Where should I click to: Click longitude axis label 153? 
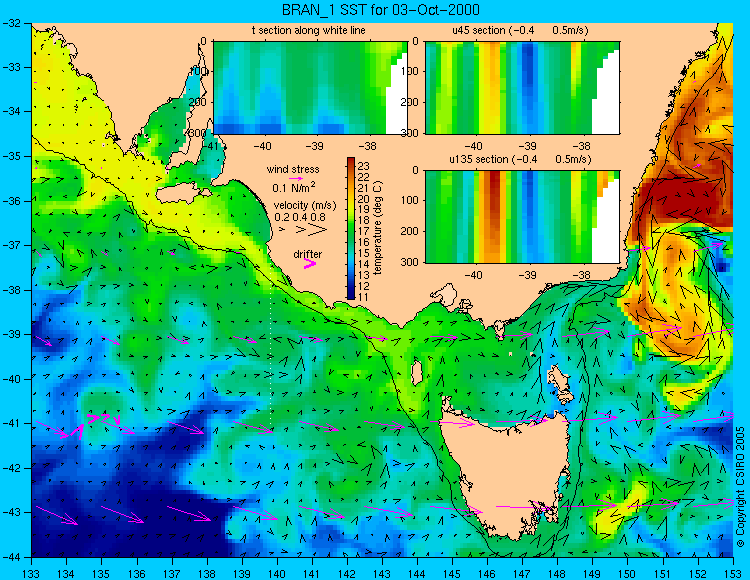pos(733,574)
